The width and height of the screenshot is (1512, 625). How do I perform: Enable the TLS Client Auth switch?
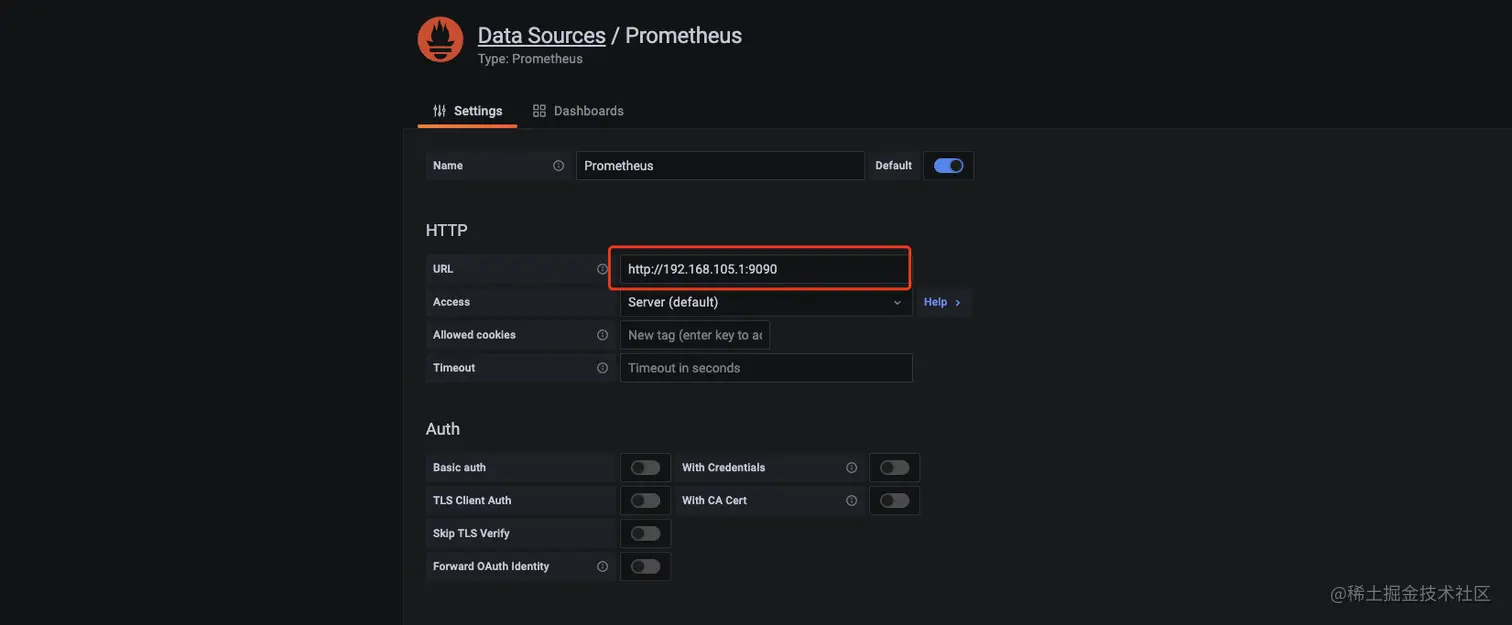point(645,501)
